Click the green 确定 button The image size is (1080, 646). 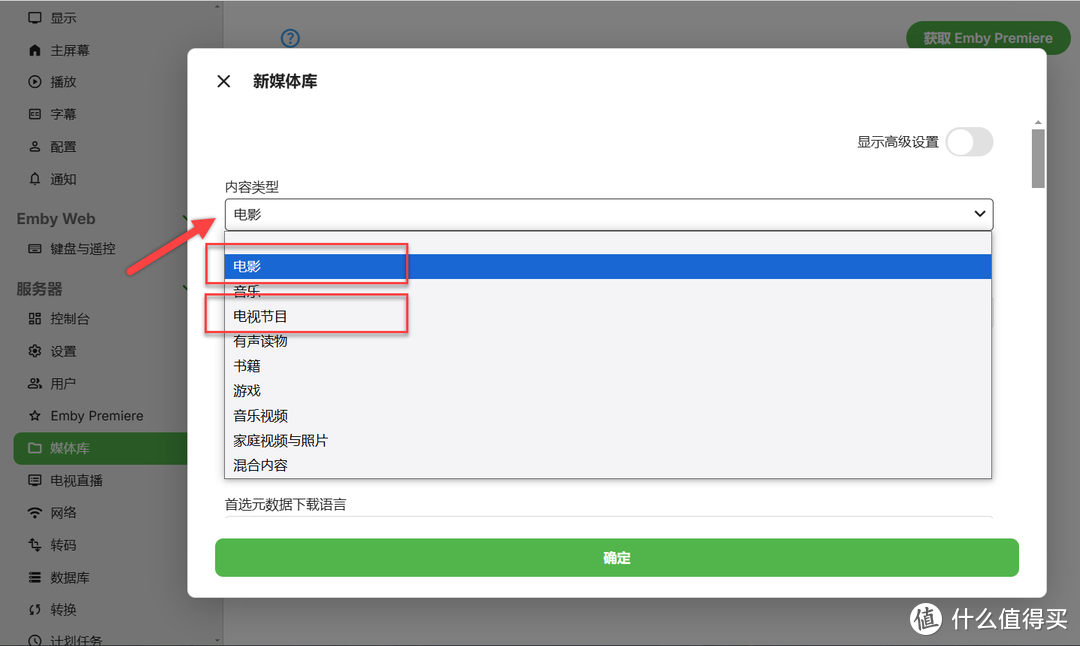pyautogui.click(x=616, y=558)
